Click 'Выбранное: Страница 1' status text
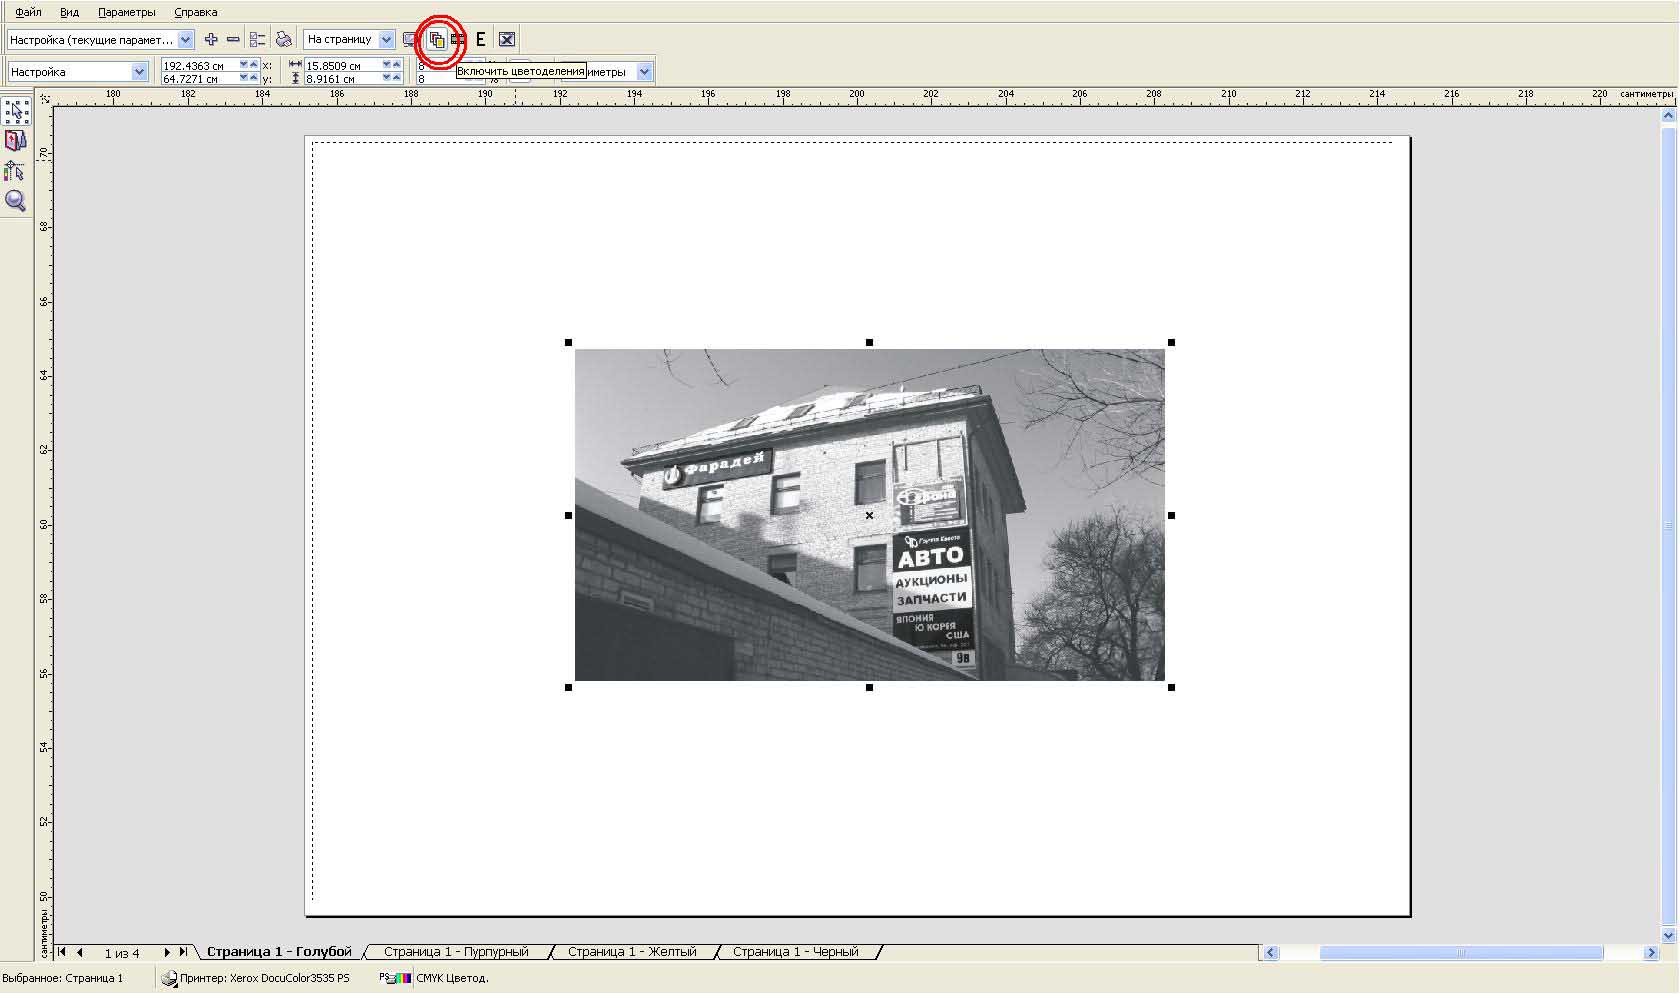This screenshot has height=994, width=1680. pyautogui.click(x=63, y=979)
